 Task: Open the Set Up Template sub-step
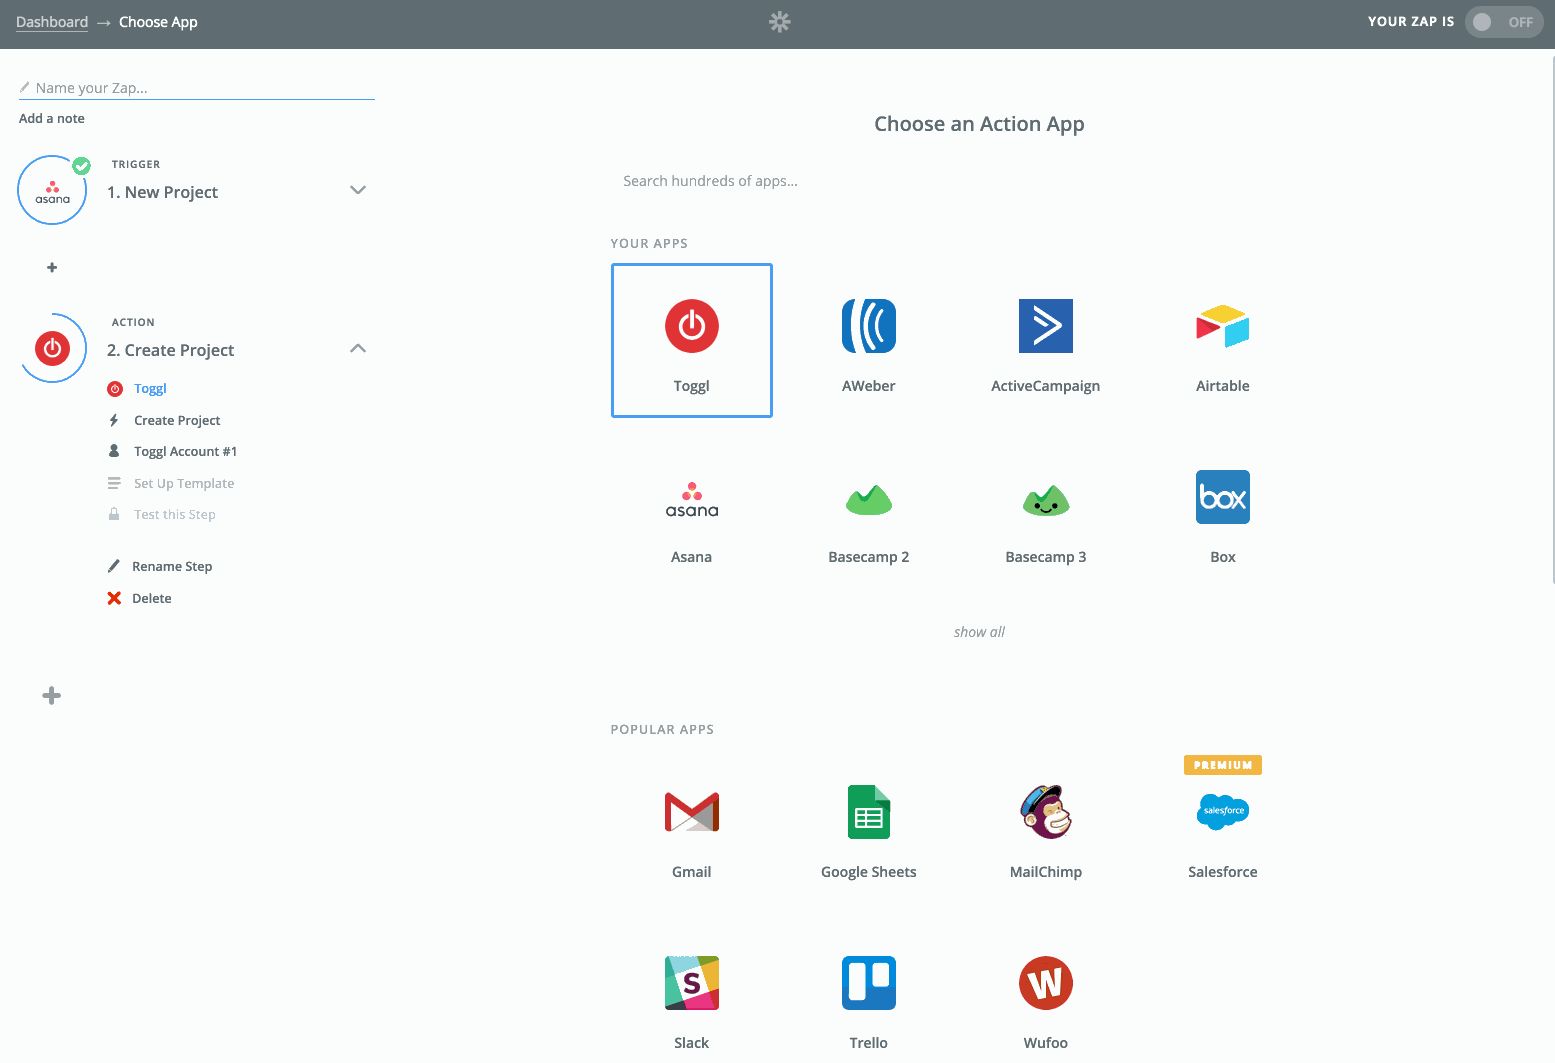(184, 483)
